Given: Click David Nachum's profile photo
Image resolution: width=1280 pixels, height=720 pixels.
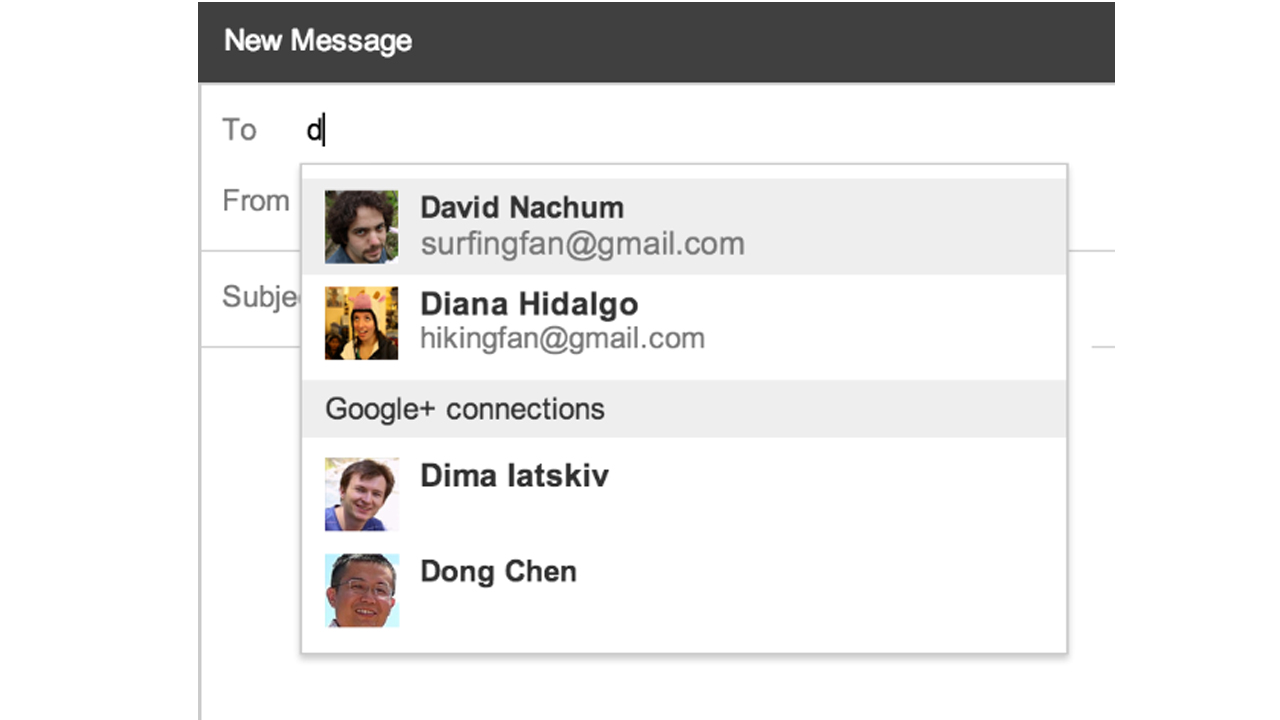Looking at the screenshot, I should click(x=361, y=227).
